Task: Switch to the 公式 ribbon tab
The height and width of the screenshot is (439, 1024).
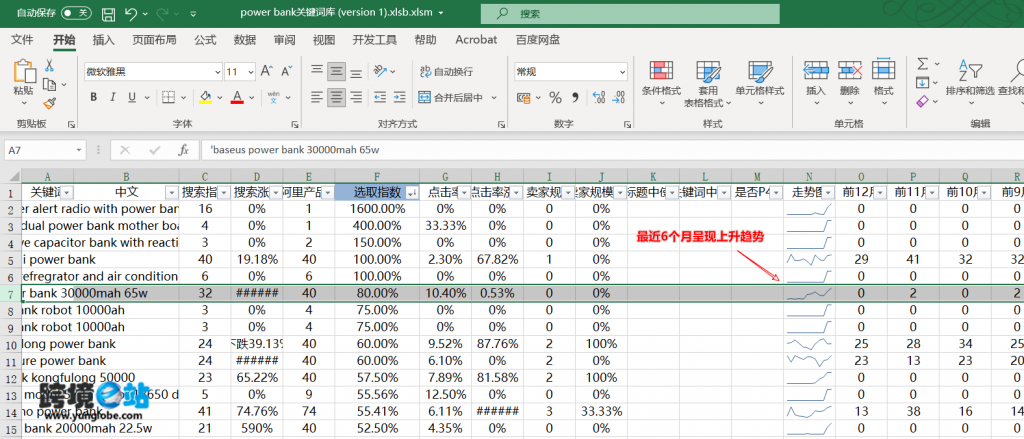Action: click(x=205, y=40)
